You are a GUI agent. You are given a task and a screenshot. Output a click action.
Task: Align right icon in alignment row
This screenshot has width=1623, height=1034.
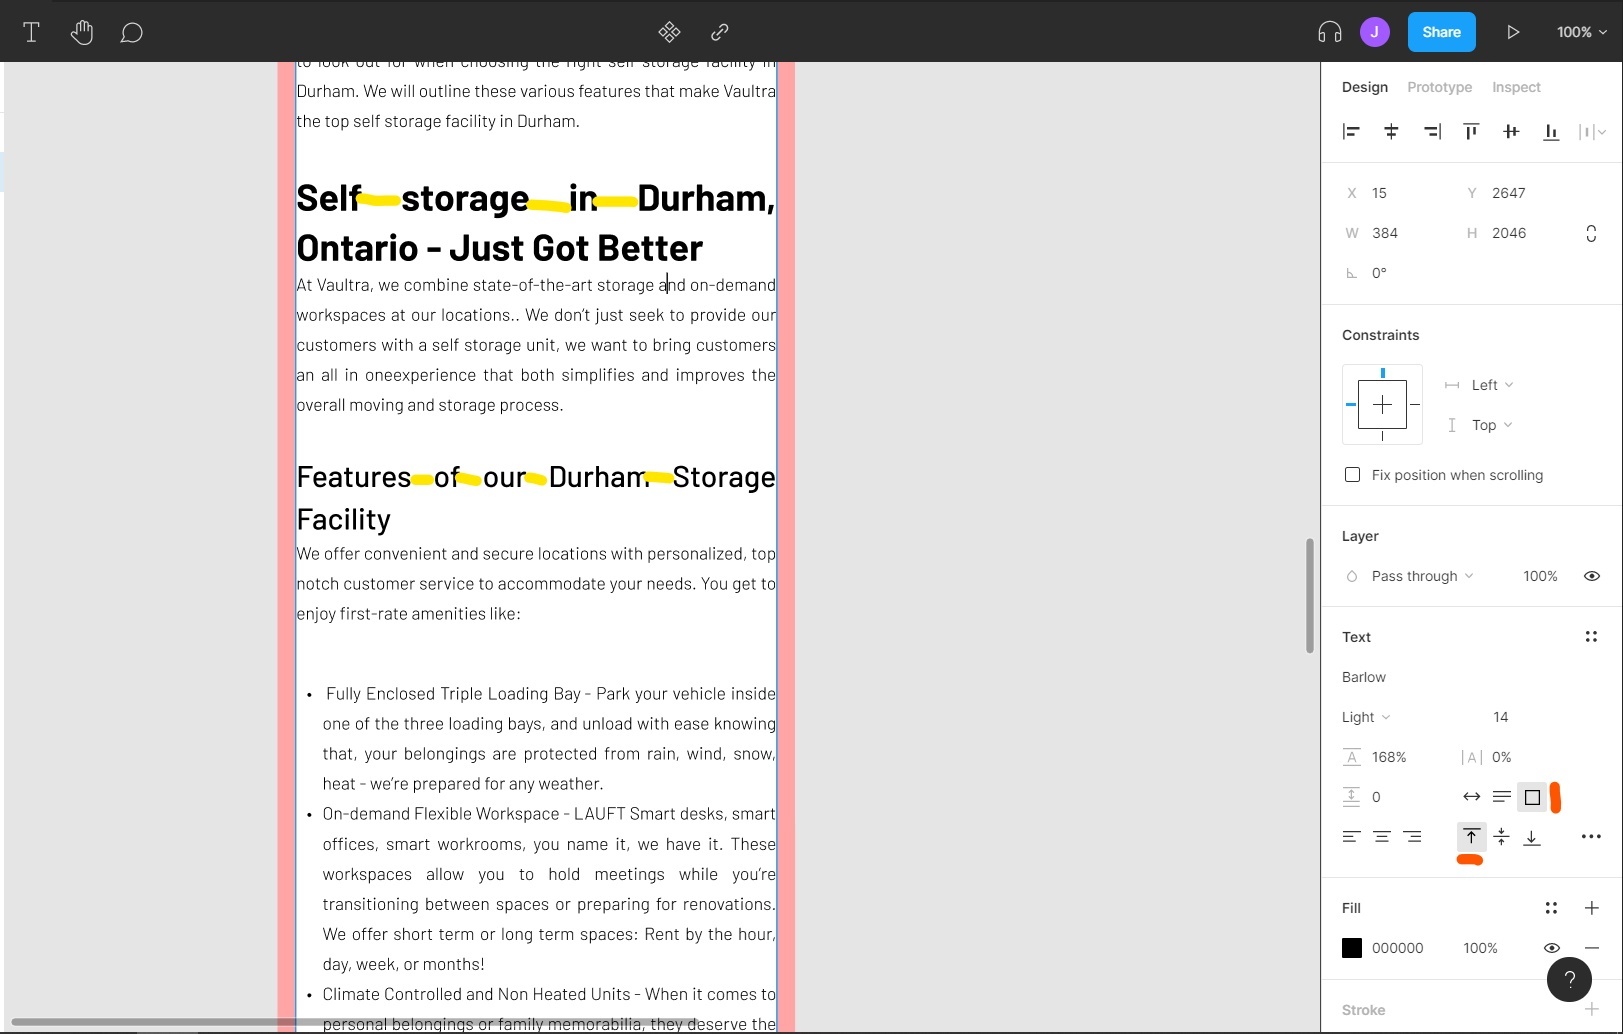(1432, 131)
